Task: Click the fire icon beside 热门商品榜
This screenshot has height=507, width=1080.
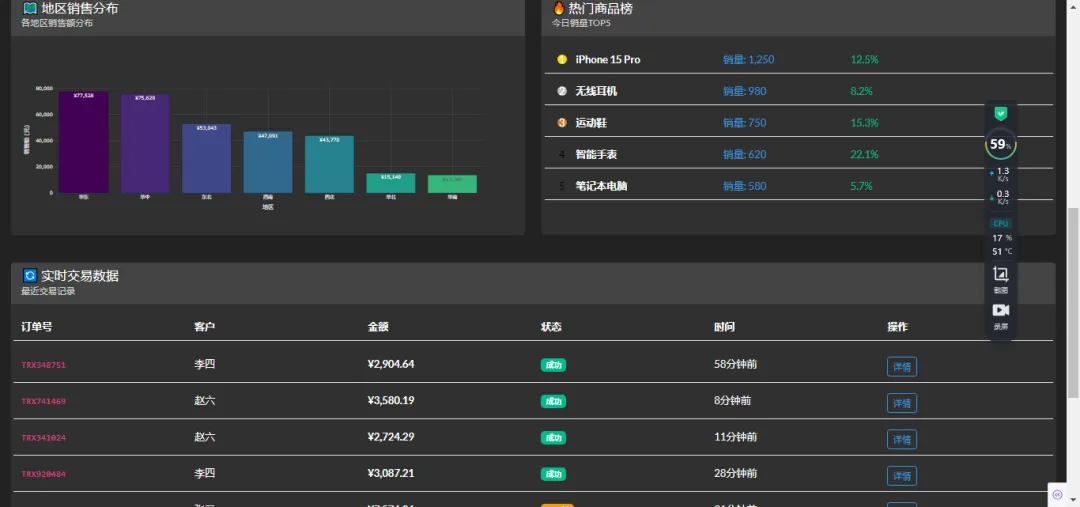Action: [559, 8]
